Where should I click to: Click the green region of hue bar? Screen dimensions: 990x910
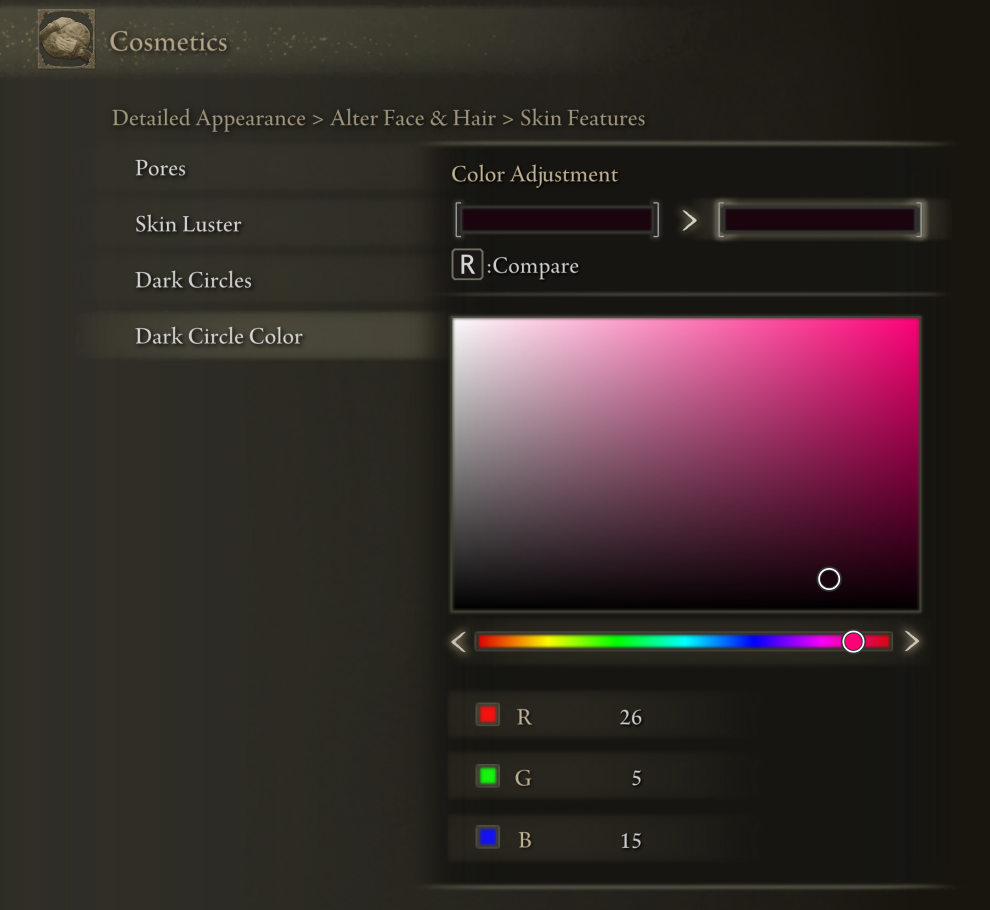(619, 642)
